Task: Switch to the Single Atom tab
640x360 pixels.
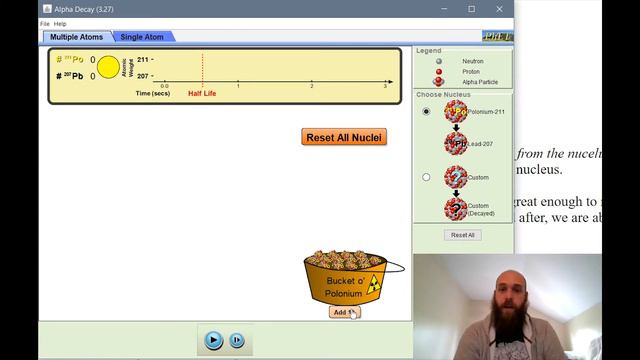Action: (142, 37)
